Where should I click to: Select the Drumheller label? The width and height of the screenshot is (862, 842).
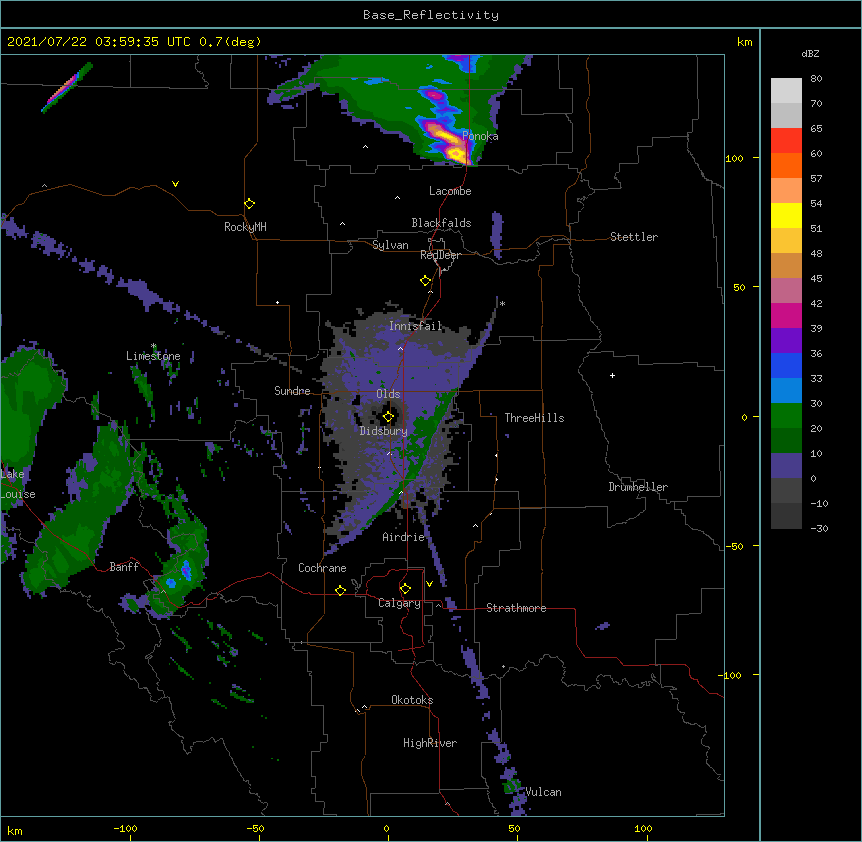coord(638,487)
